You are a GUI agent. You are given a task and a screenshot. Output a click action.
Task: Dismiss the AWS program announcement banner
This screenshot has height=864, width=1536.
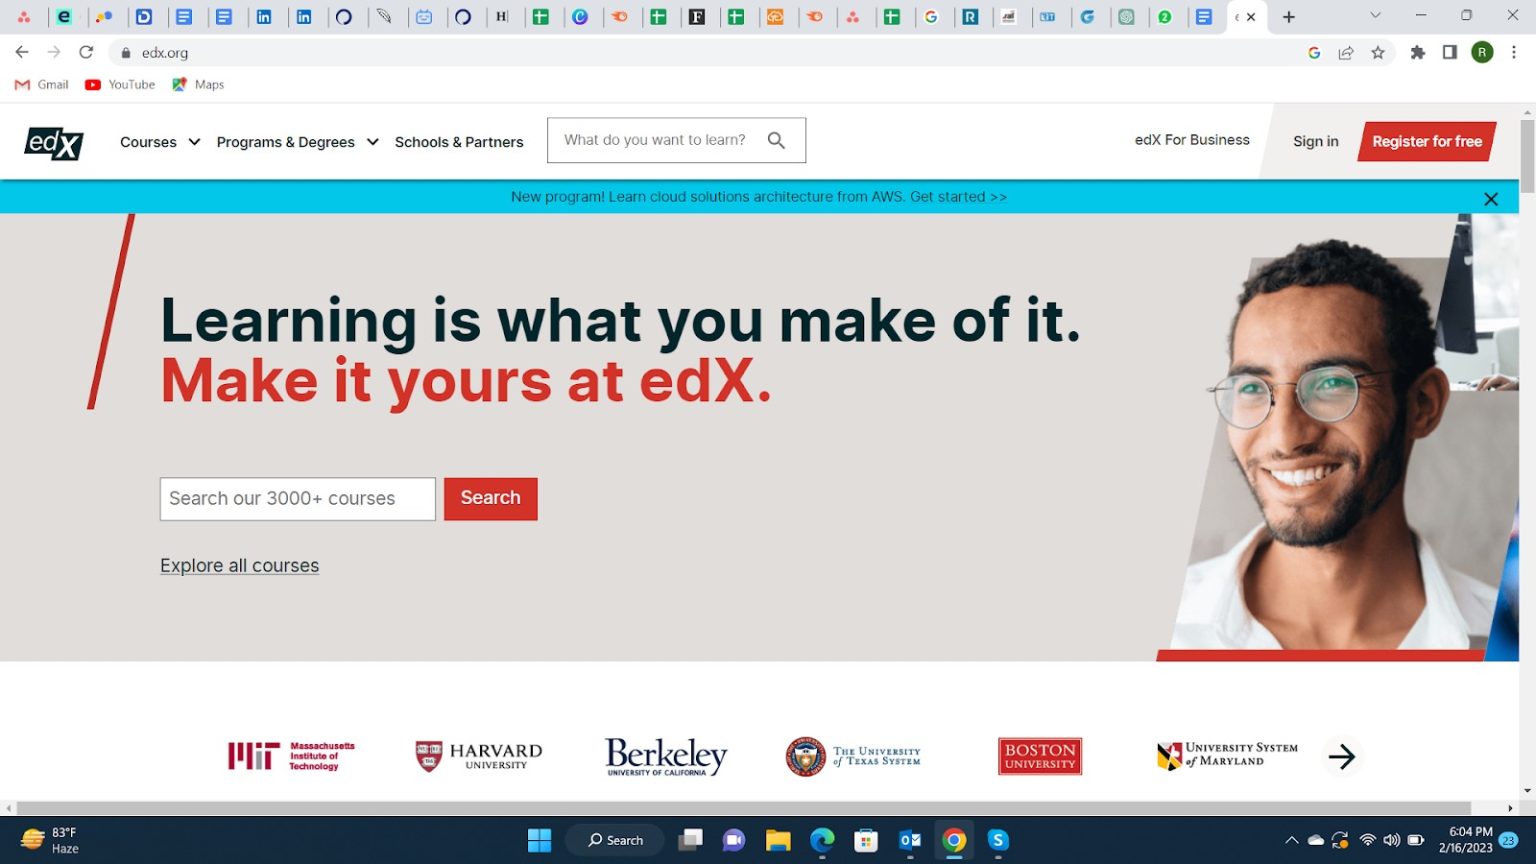click(x=1490, y=199)
